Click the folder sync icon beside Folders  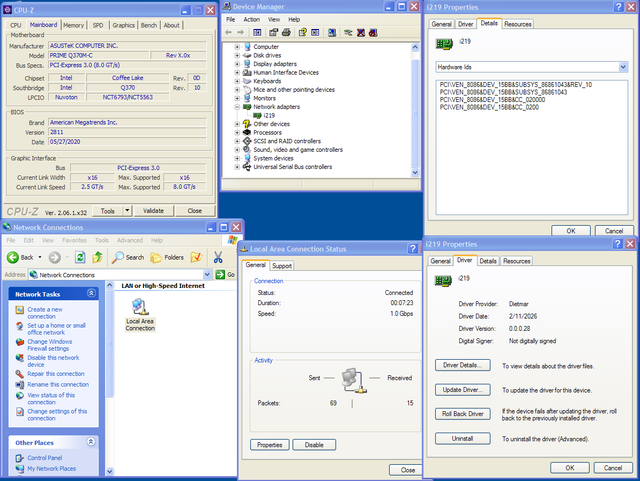[x=196, y=257]
